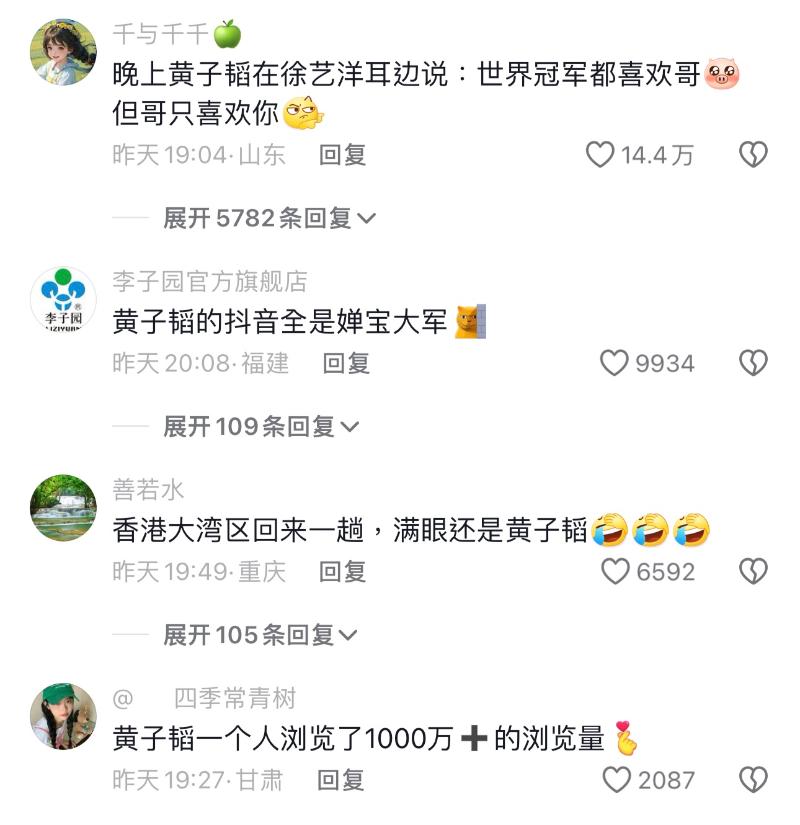Dislike 千与千千's comment with broken heart
Viewport: 800px width, 825px height.
(x=753, y=155)
